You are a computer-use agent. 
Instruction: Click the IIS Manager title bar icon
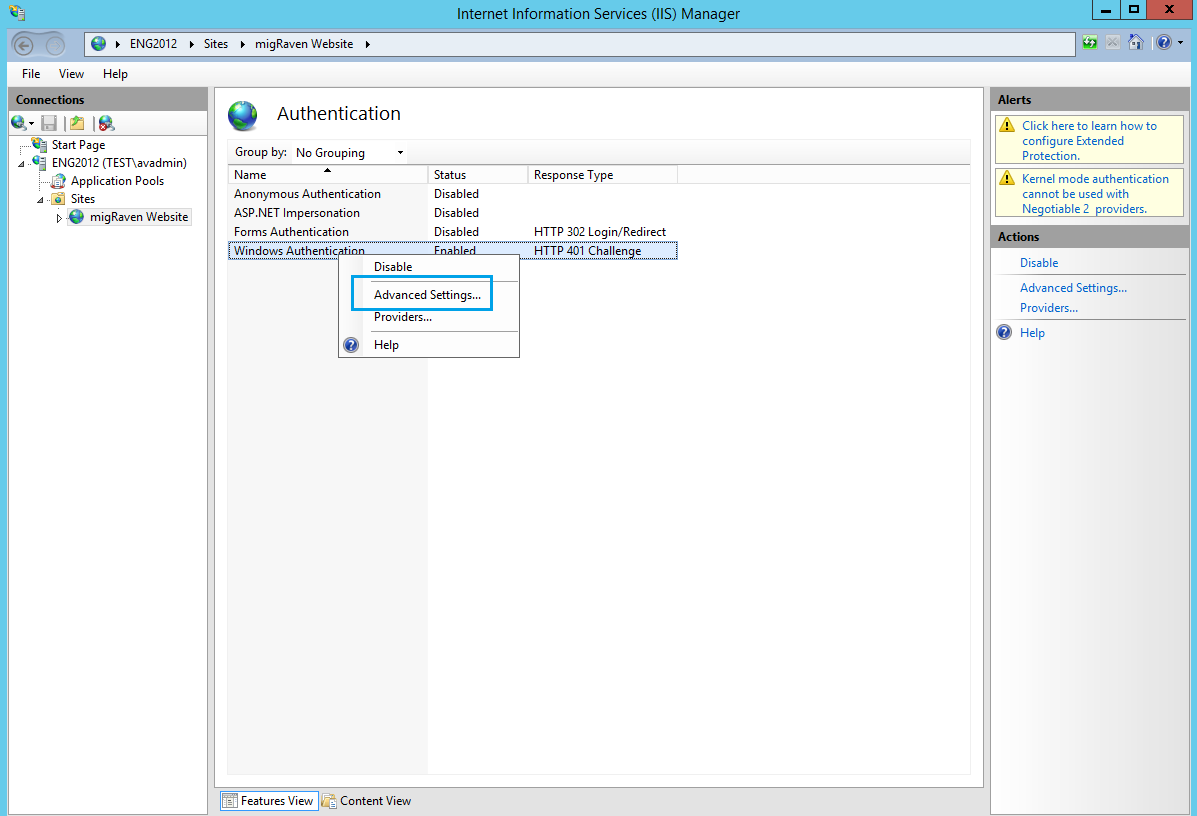[17, 13]
